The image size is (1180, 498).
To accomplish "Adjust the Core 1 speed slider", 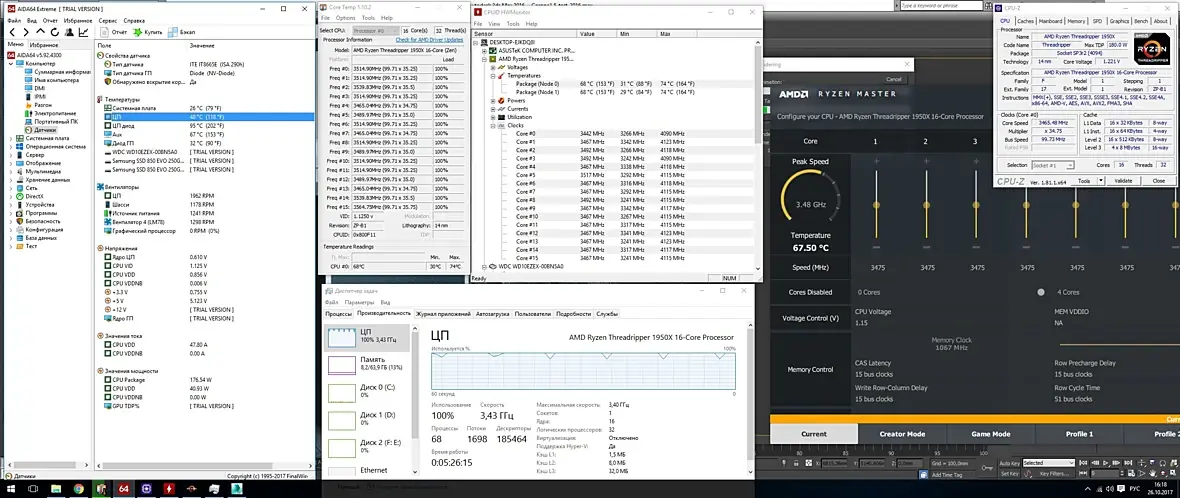I will [x=875, y=205].
